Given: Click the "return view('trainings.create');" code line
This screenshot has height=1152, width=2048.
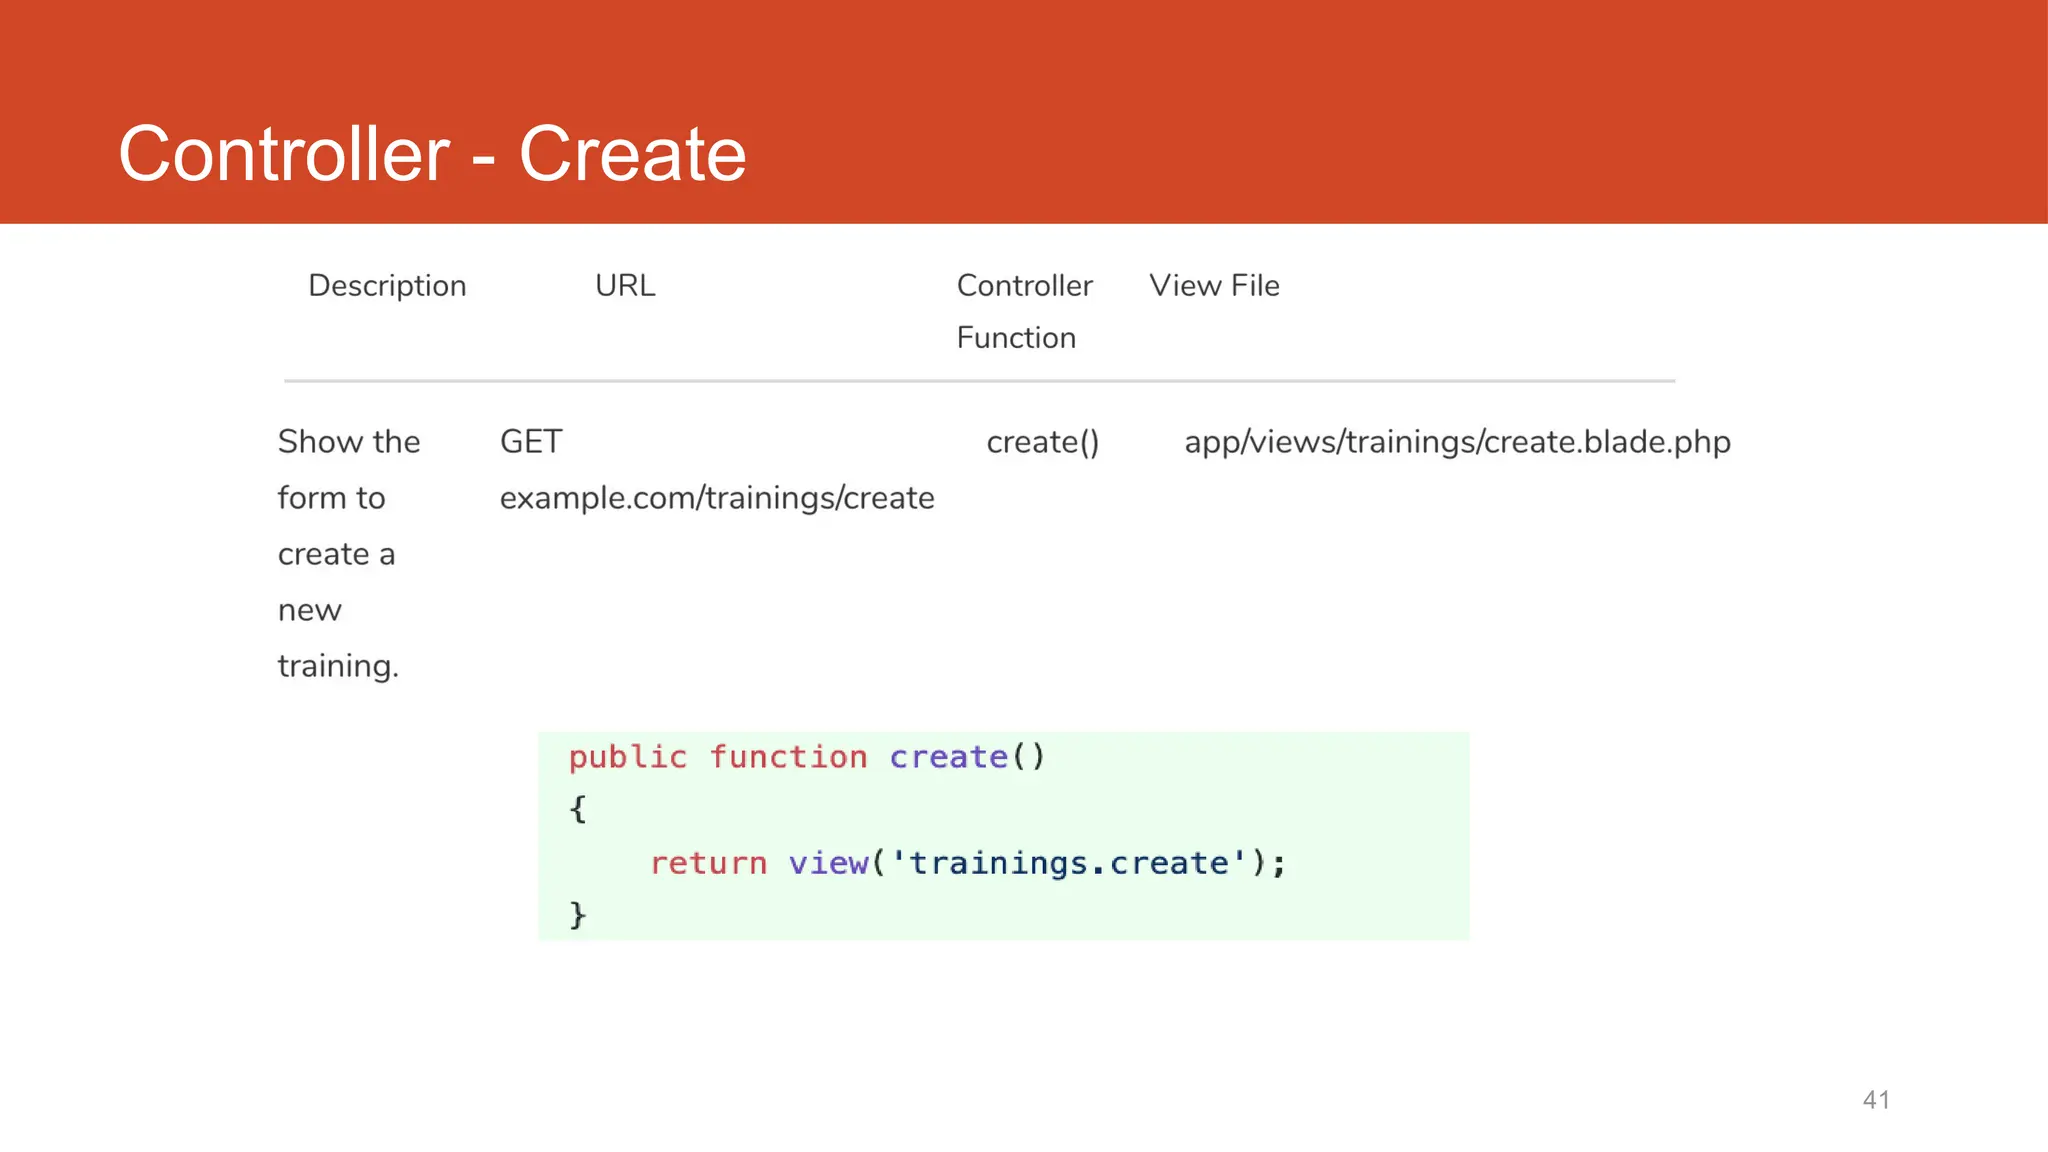Looking at the screenshot, I should (x=968, y=862).
